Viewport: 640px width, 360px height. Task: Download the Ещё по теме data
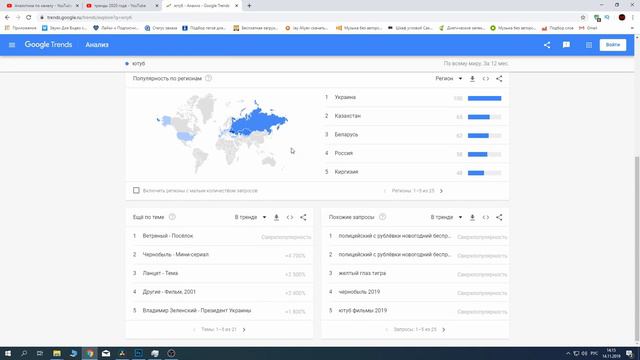point(276,218)
